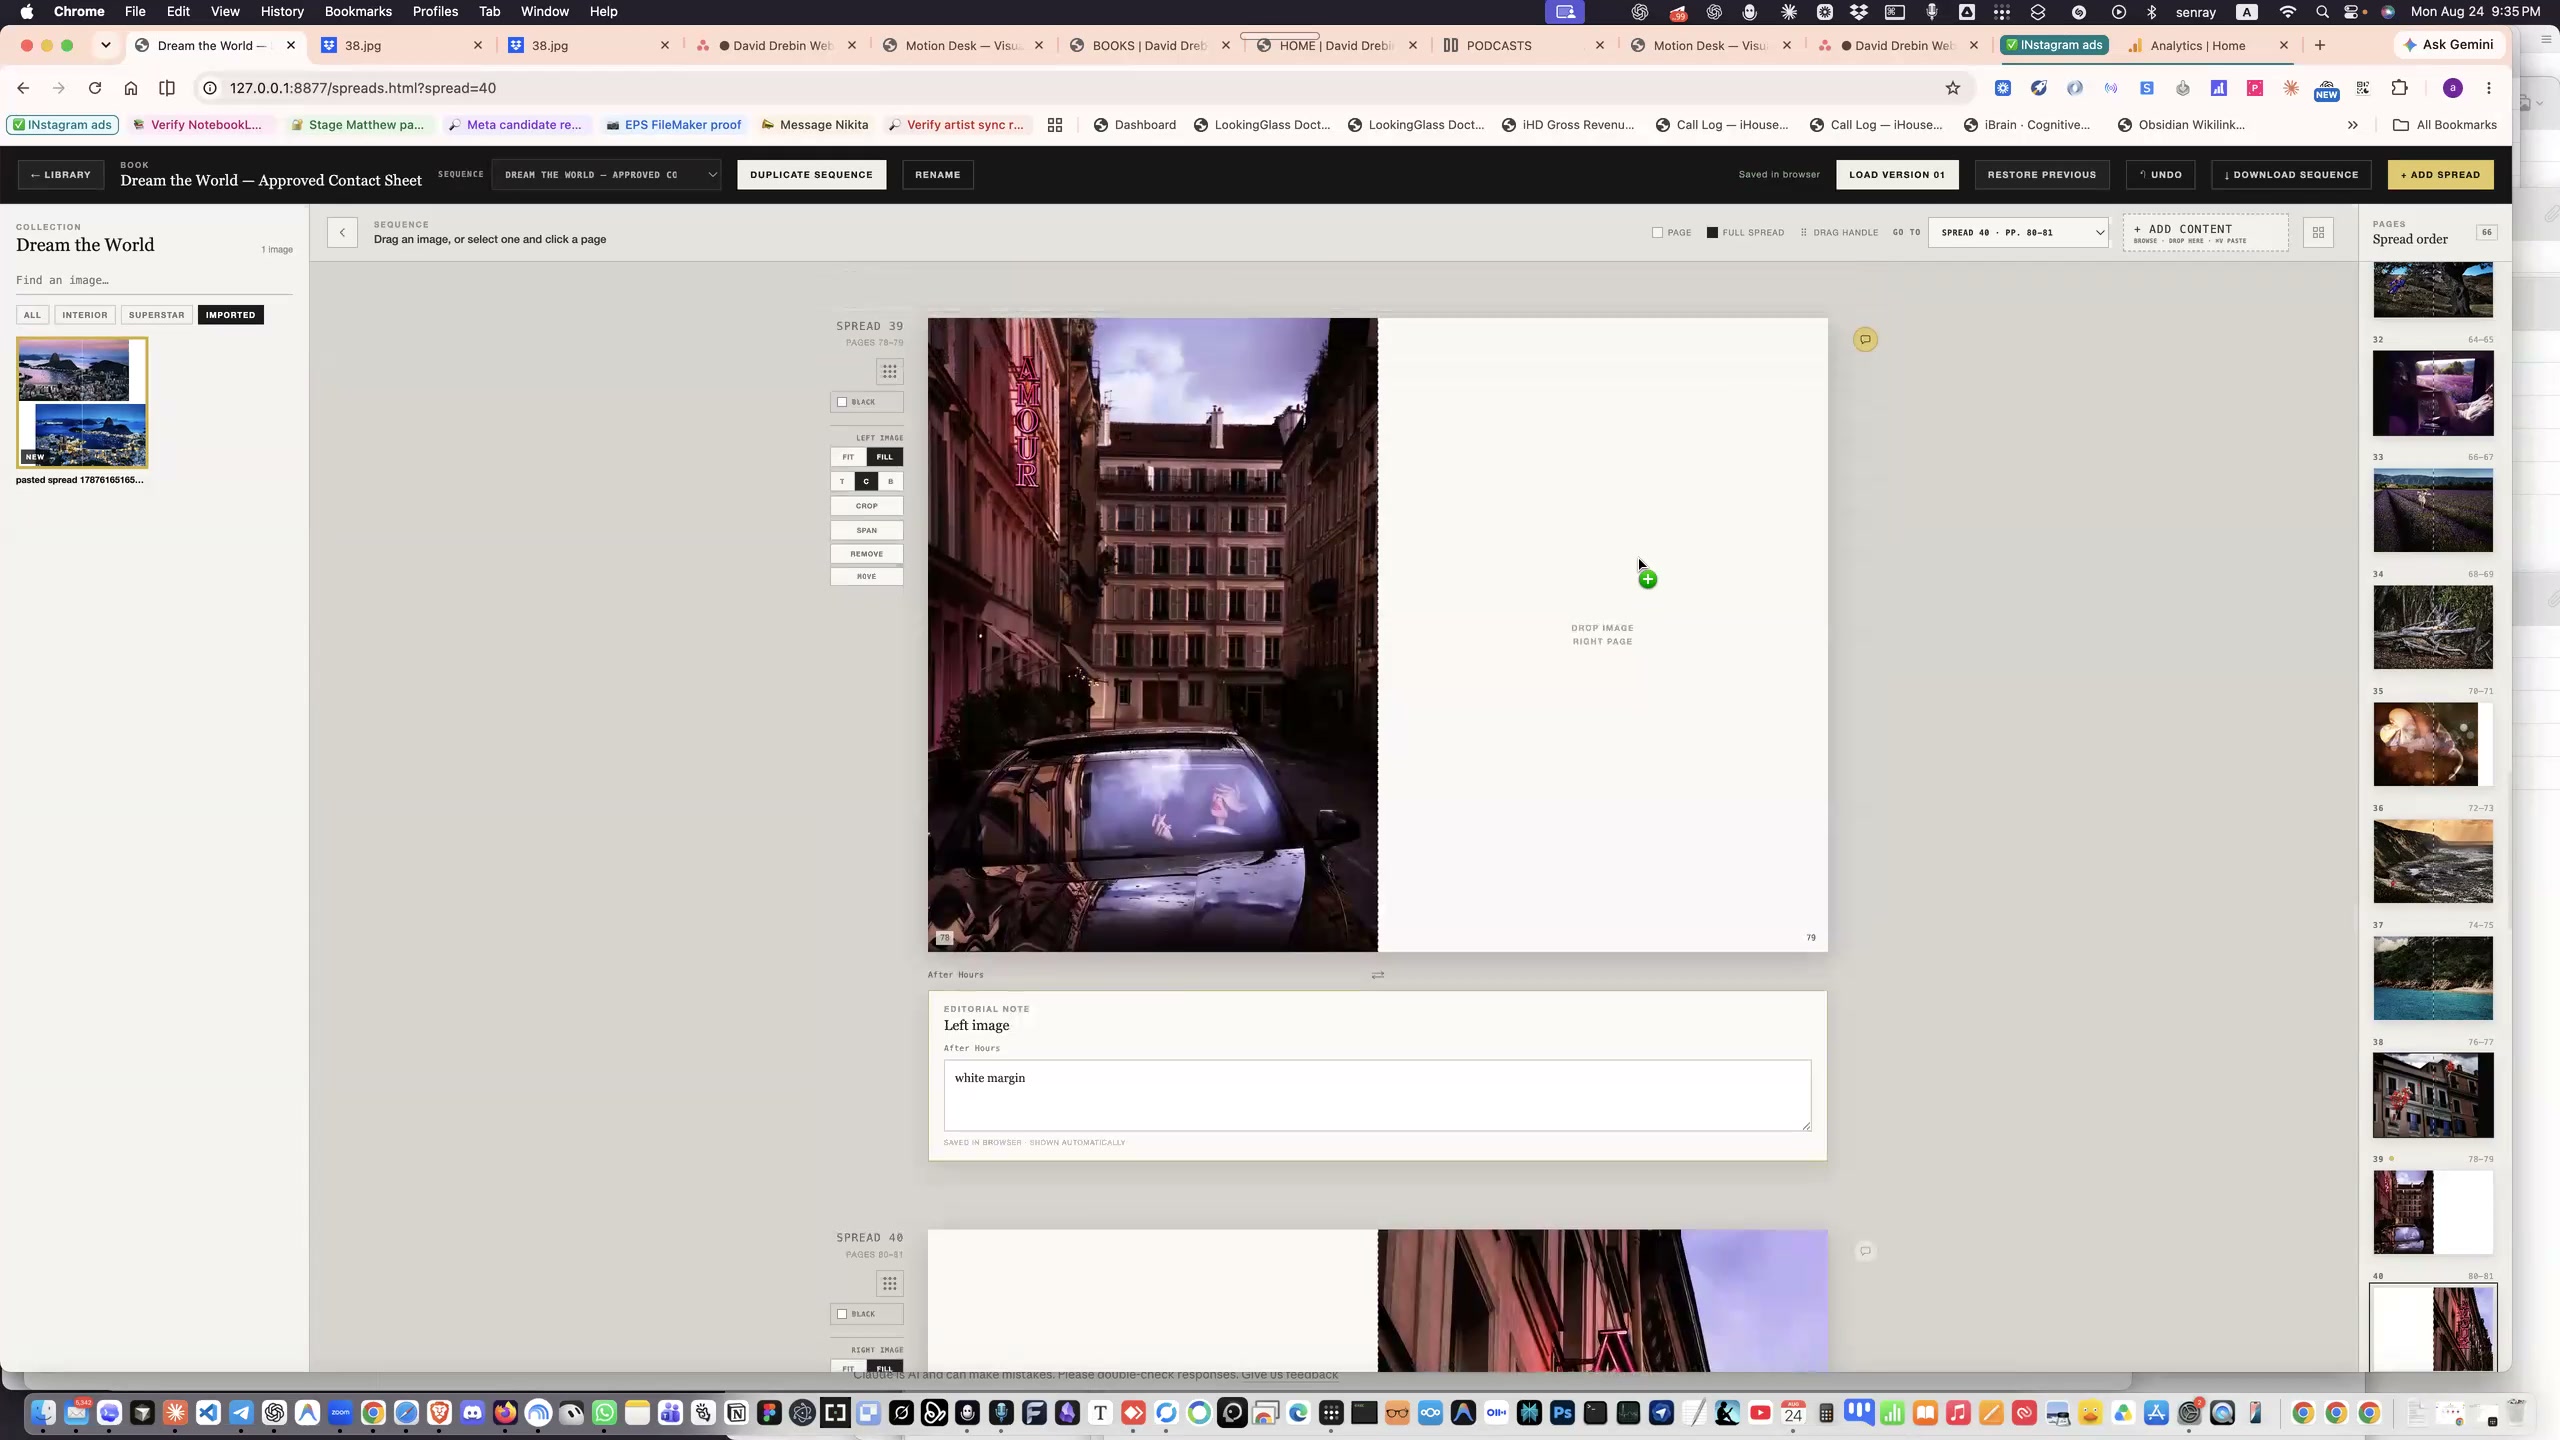The image size is (2560, 1440).
Task: Set Spread 39 left image to FIT
Action: 848,457
